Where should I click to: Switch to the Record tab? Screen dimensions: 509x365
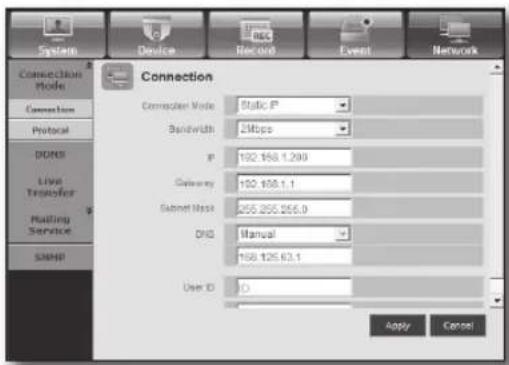[x=256, y=35]
